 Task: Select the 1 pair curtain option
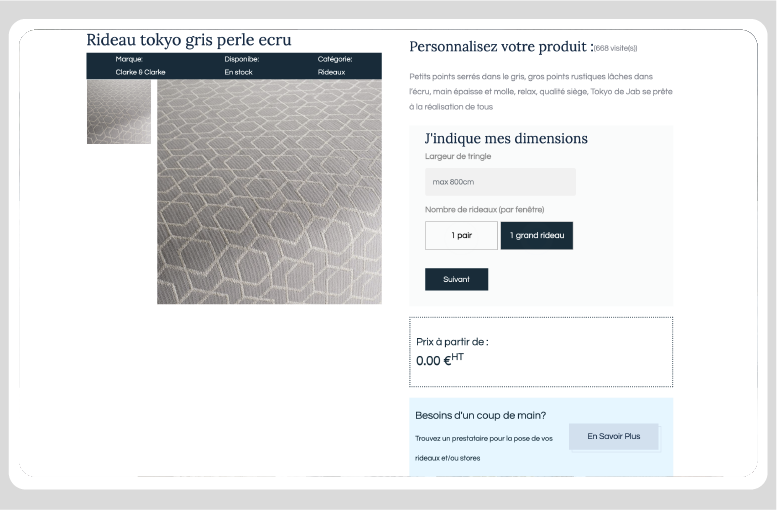pos(461,235)
